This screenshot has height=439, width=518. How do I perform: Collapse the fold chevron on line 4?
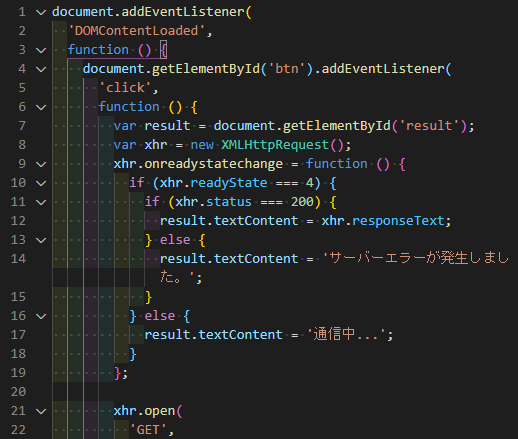click(41, 69)
